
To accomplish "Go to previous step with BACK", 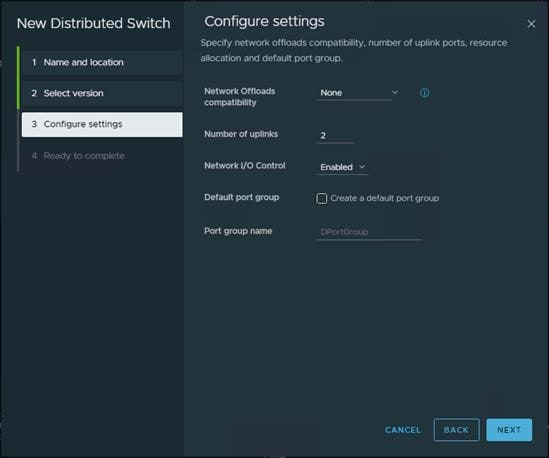I will click(456, 430).
